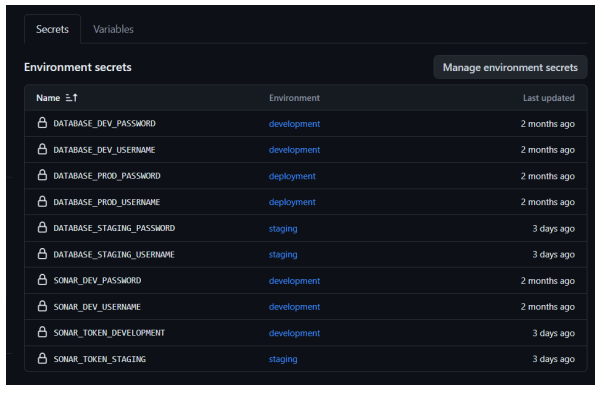This screenshot has width=605, height=396.
Task: Click Manage environment secrets button
Action: coord(510,67)
